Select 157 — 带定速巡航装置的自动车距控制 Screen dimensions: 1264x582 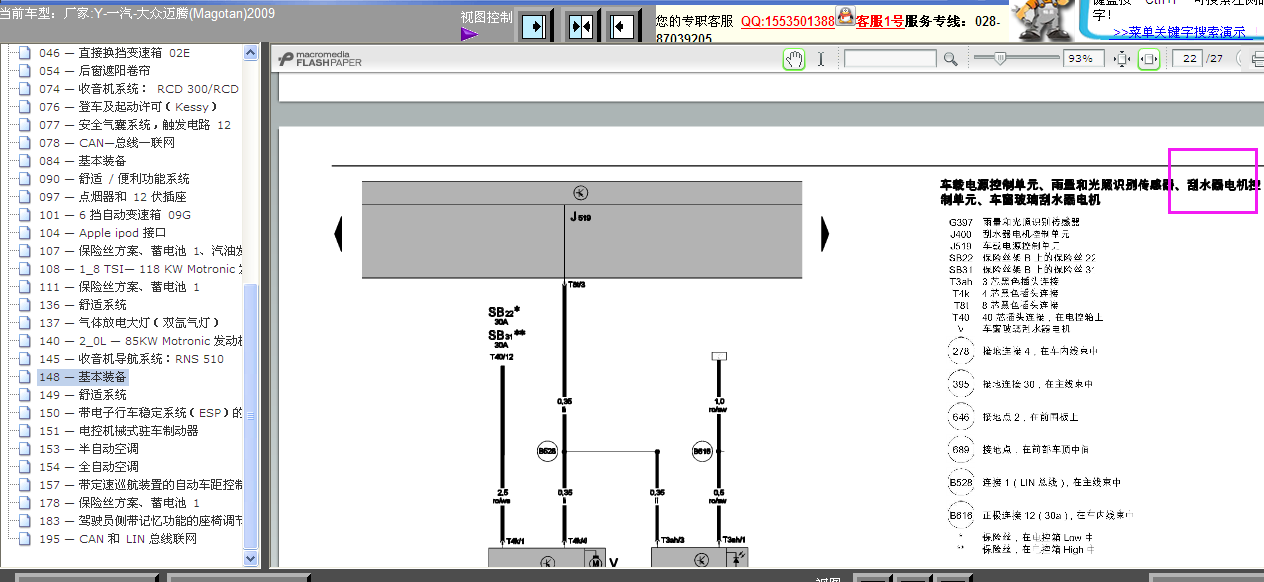[140, 485]
